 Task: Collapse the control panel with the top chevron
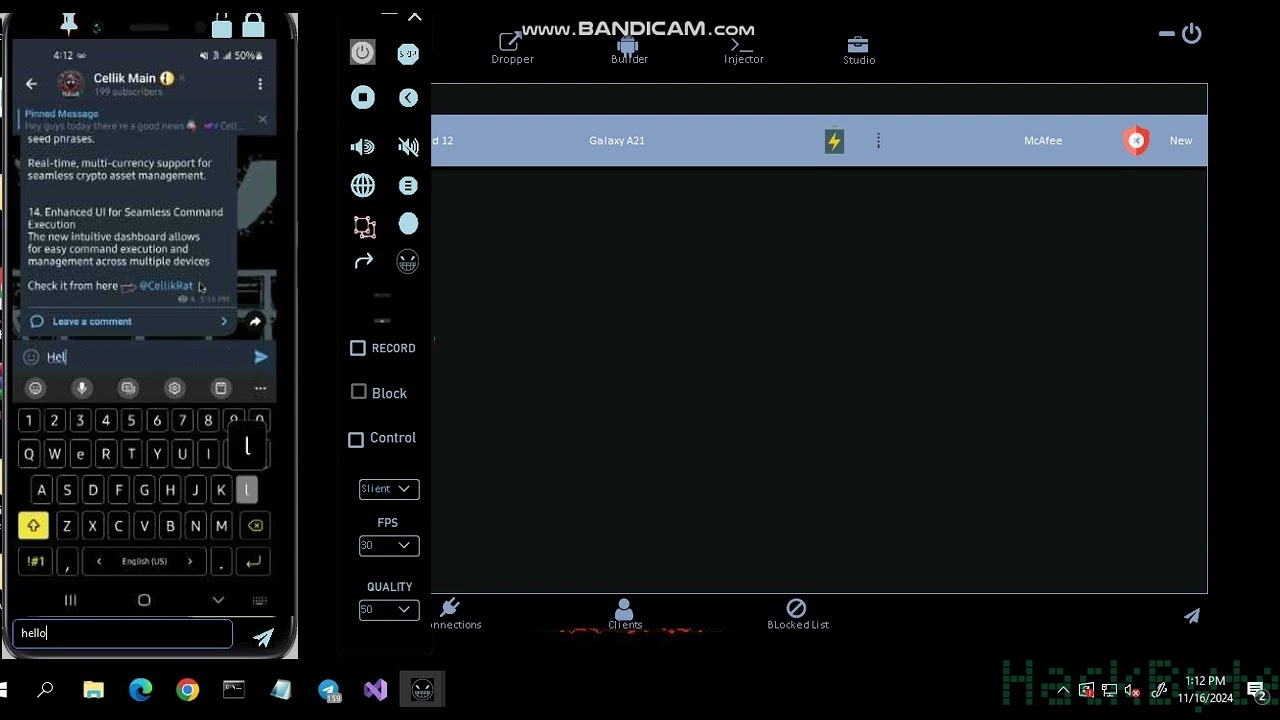point(415,17)
